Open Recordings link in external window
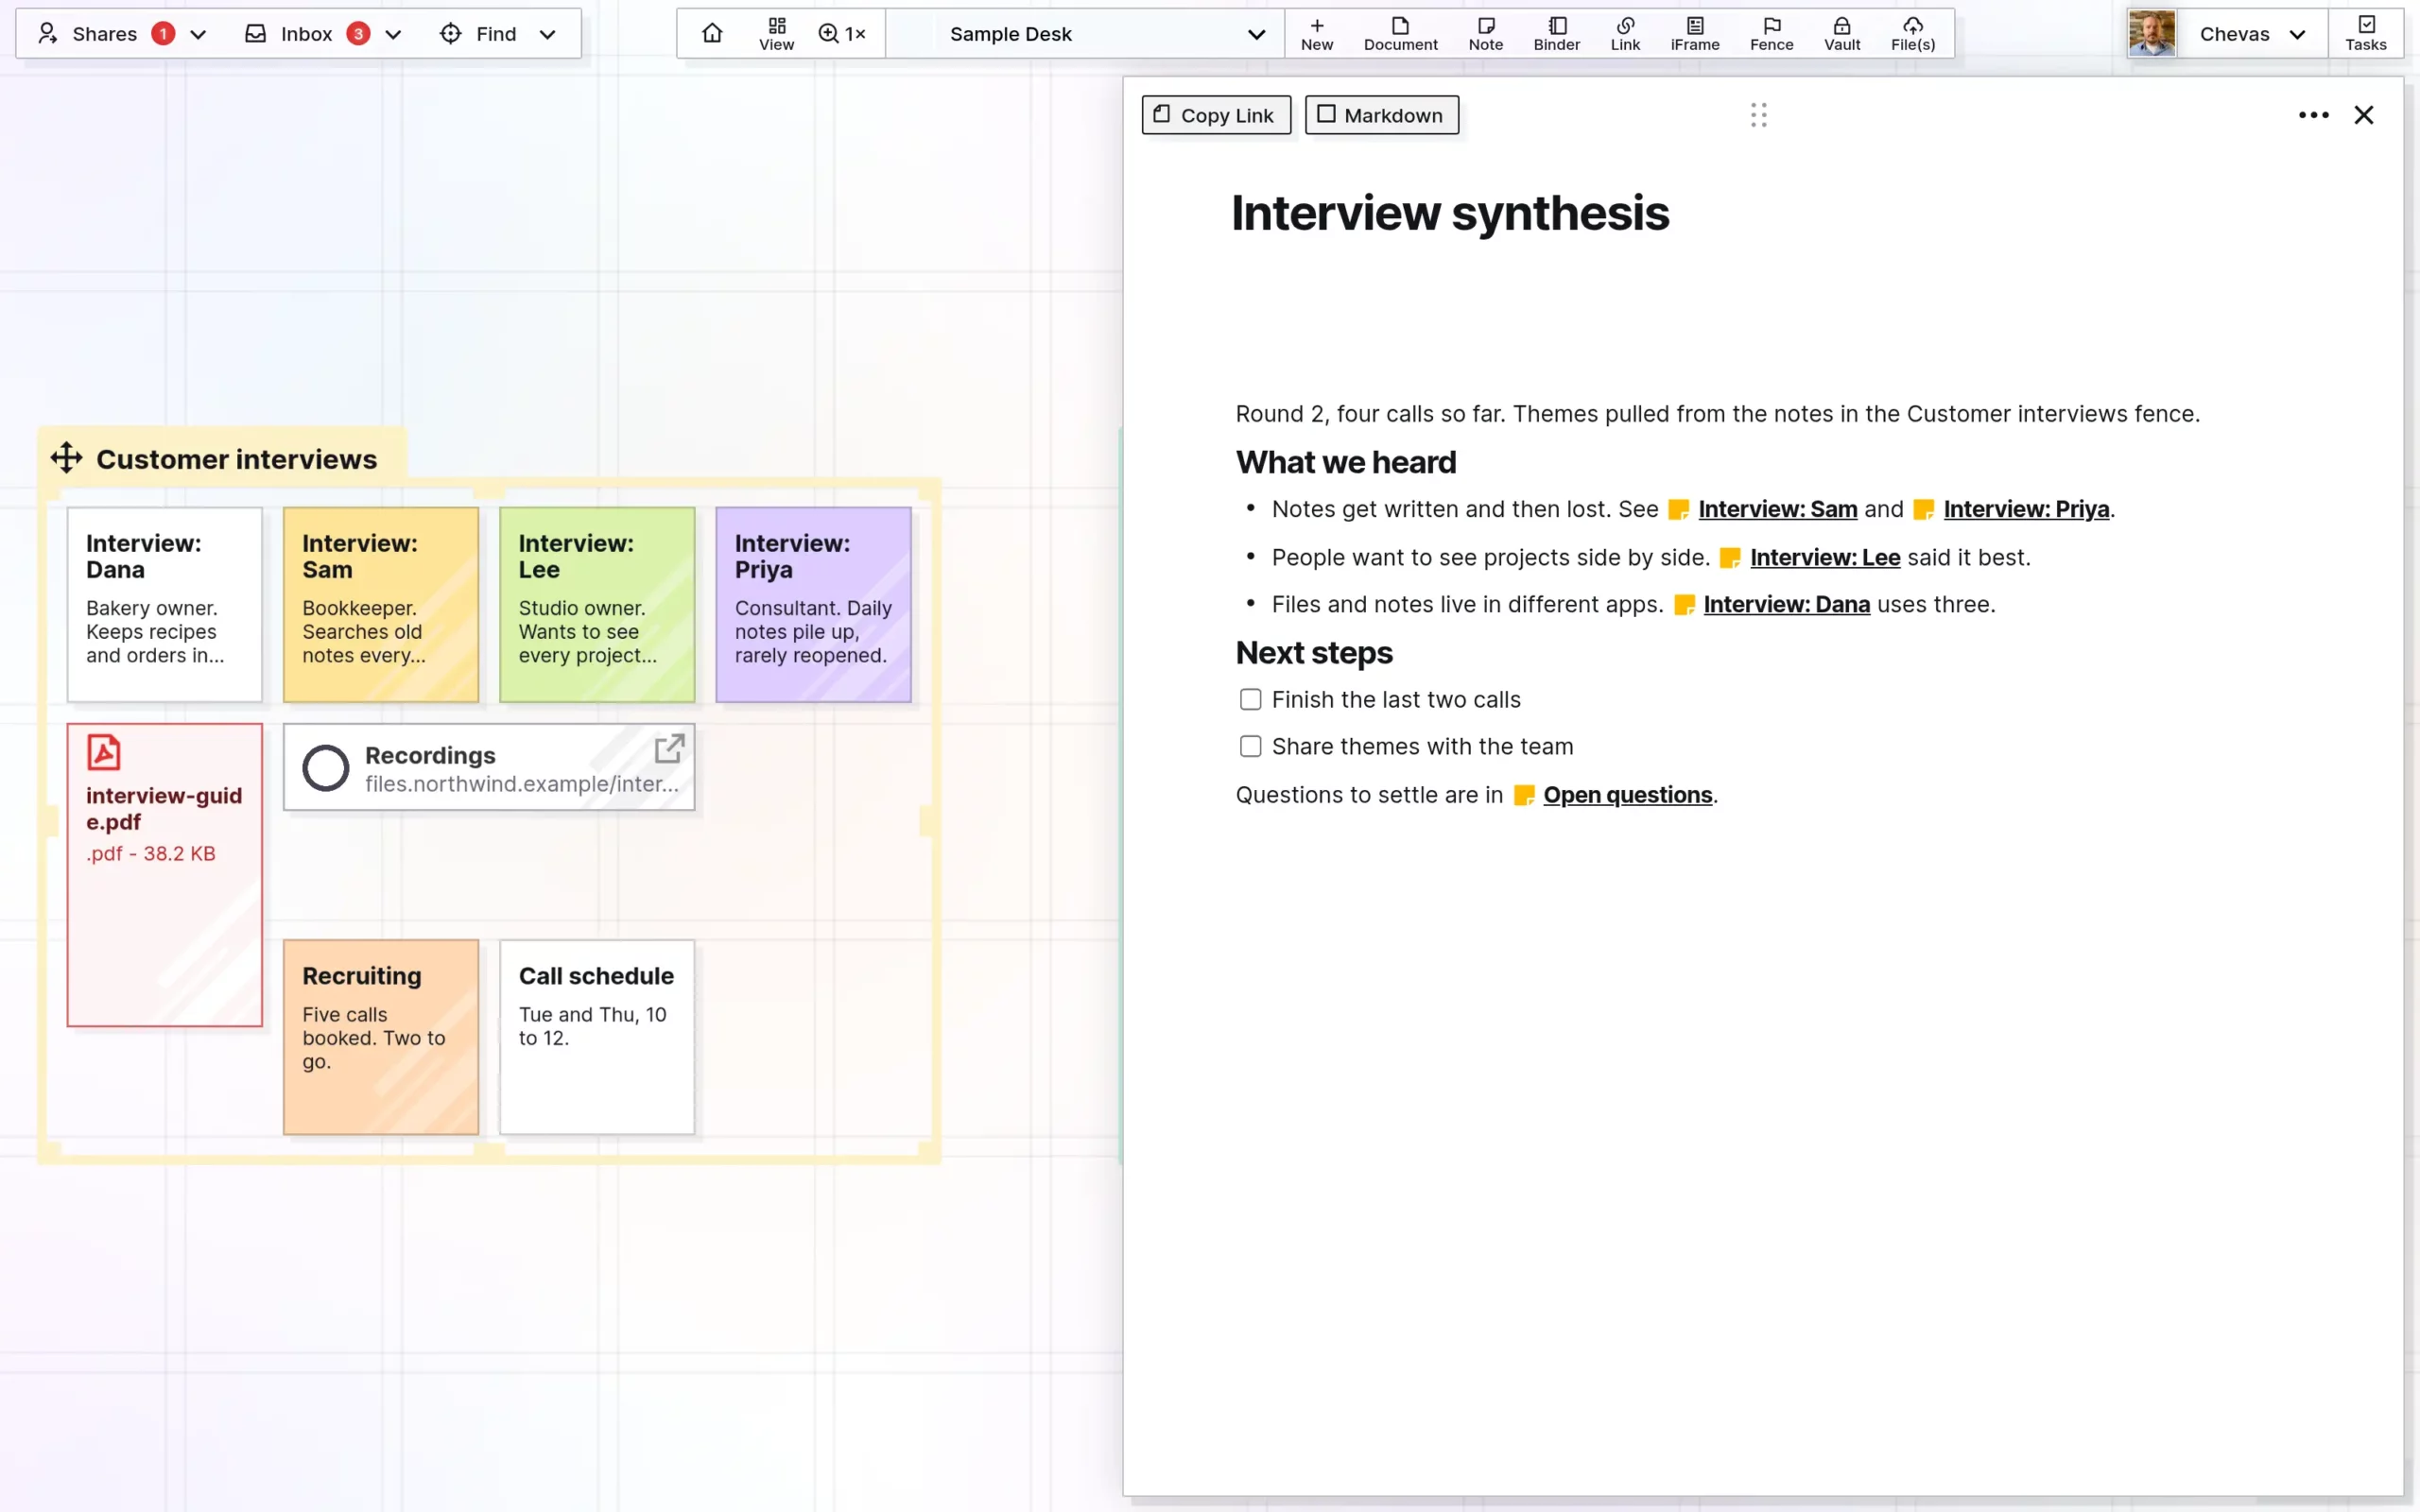The image size is (2420, 1512). 669,748
